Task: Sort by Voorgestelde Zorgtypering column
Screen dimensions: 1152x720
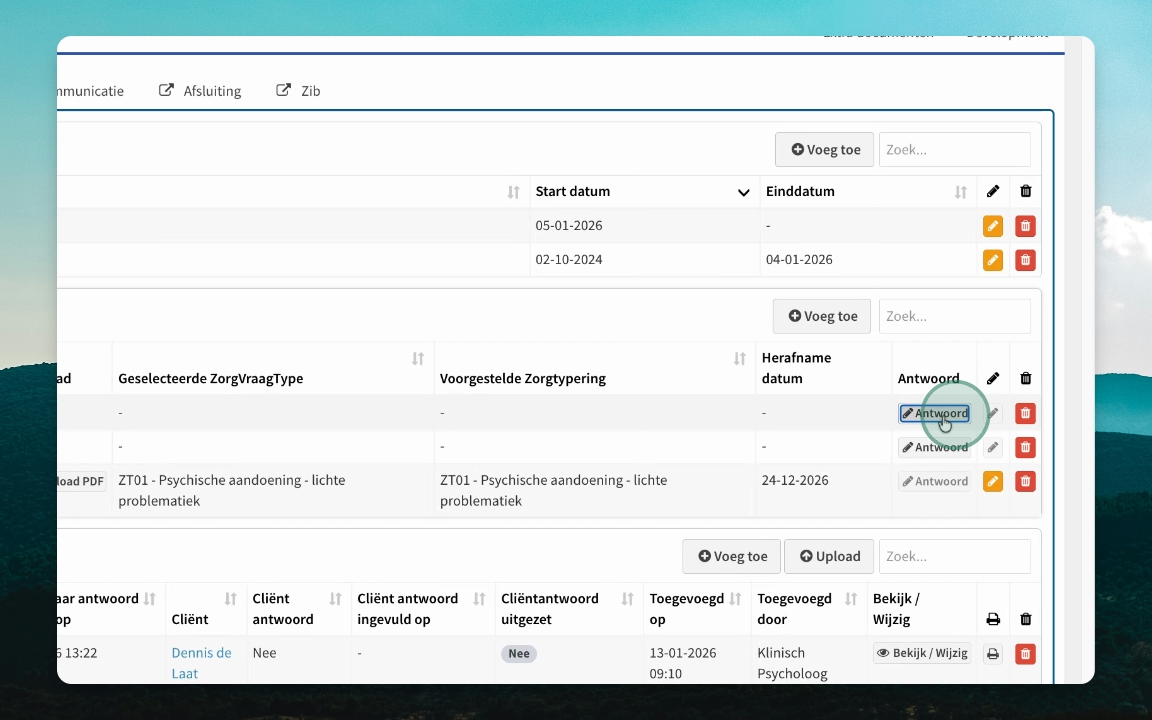Action: [x=739, y=359]
